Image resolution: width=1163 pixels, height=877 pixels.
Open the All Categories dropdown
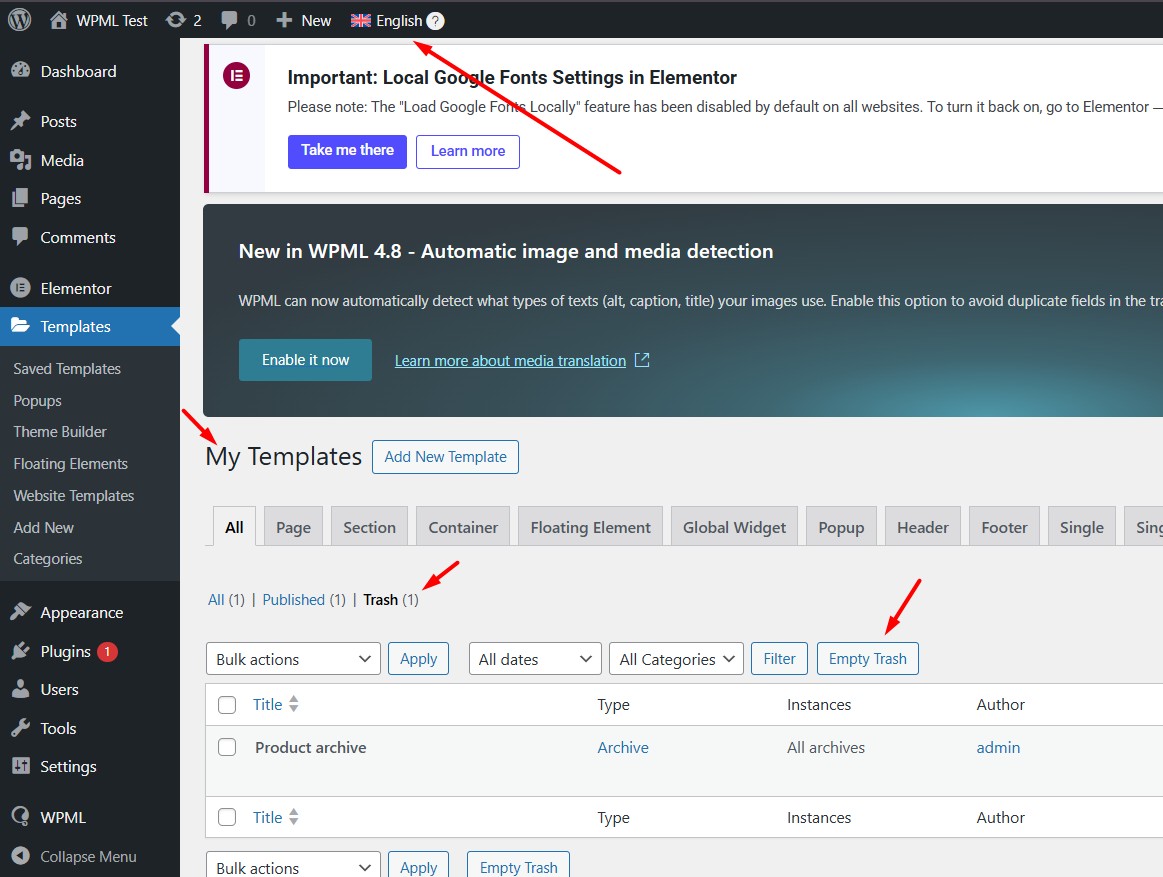[x=676, y=659]
